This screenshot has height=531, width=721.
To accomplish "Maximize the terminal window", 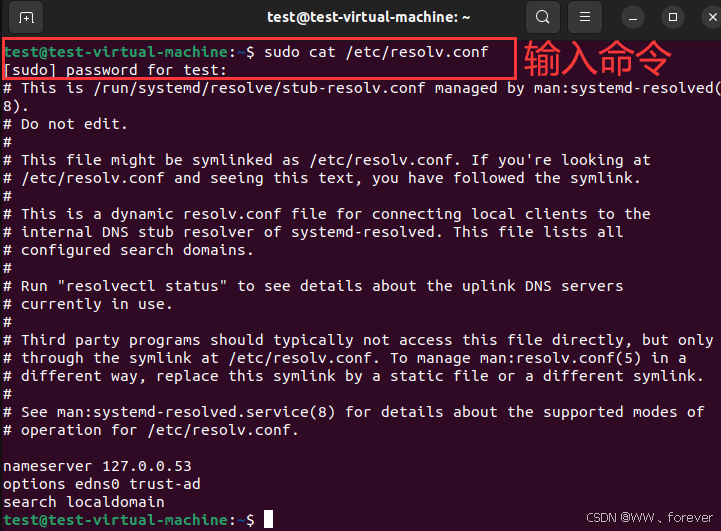I will pyautogui.click(x=673, y=17).
